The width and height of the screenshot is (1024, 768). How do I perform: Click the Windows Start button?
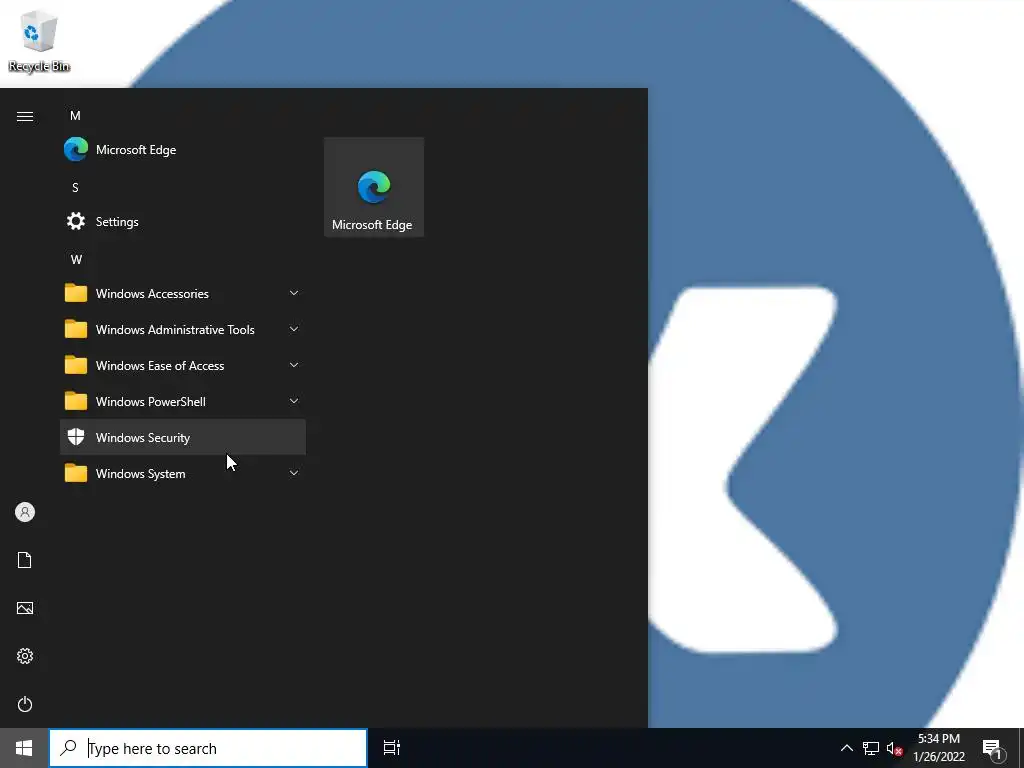(x=24, y=748)
